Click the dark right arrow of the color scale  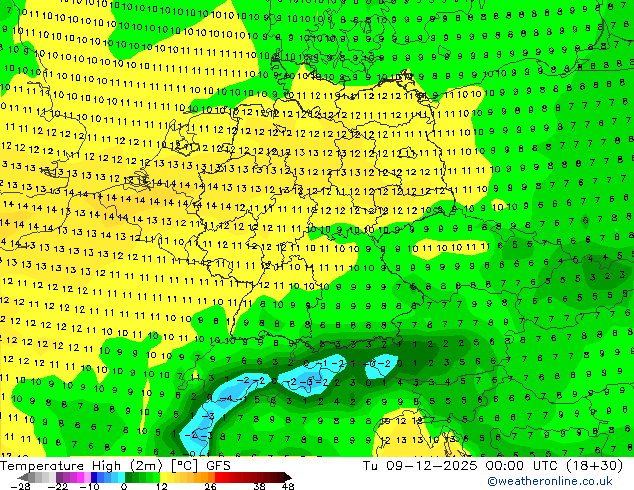click(x=287, y=477)
